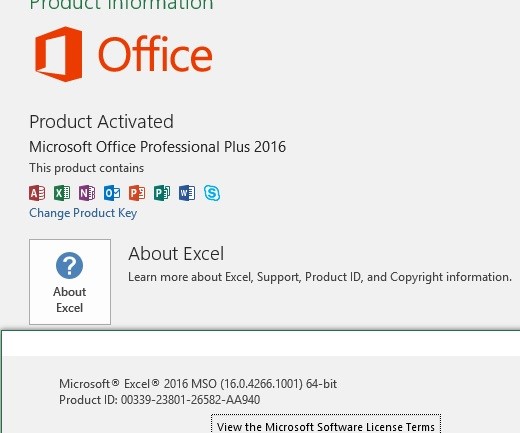Click the Learn more about Excel description
Image resolution: width=520 pixels, height=433 pixels.
[320, 277]
